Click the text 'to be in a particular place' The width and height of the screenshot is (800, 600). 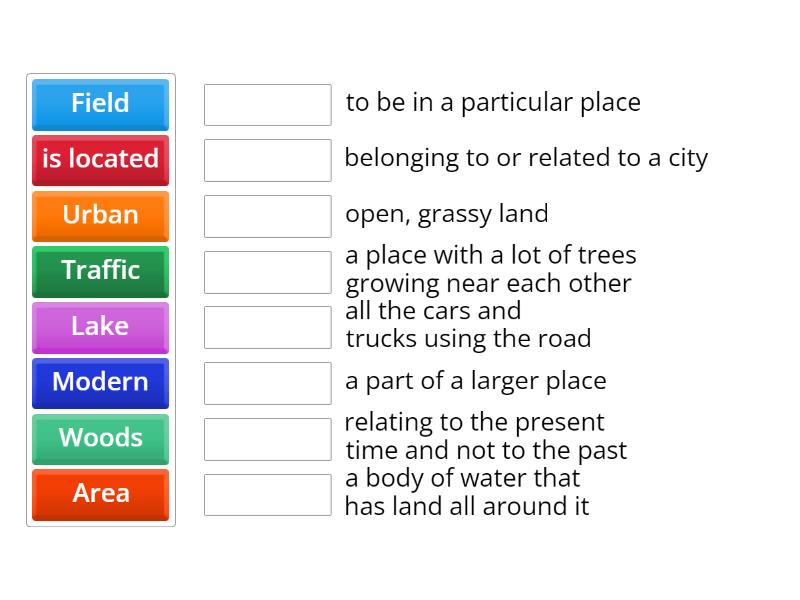[x=493, y=103]
